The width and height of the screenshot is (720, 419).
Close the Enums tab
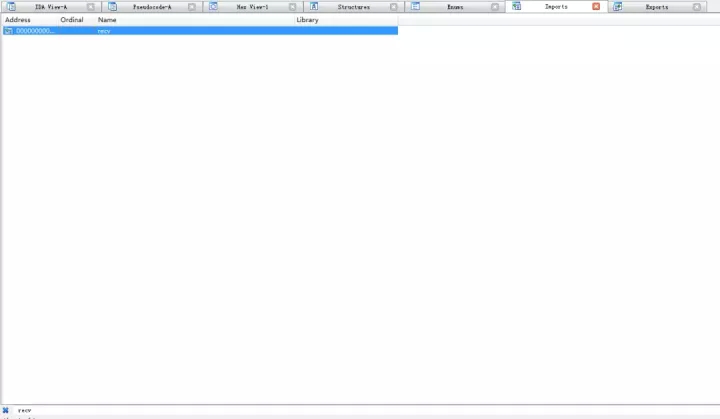(x=495, y=7)
